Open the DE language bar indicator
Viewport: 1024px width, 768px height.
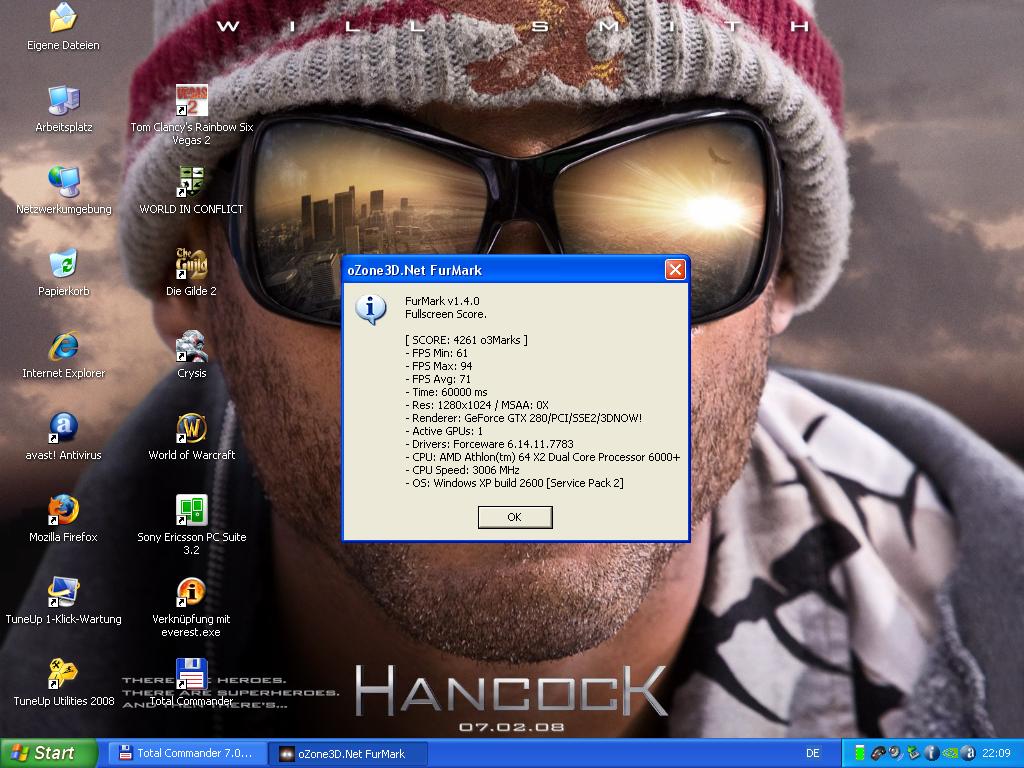pyautogui.click(x=812, y=753)
